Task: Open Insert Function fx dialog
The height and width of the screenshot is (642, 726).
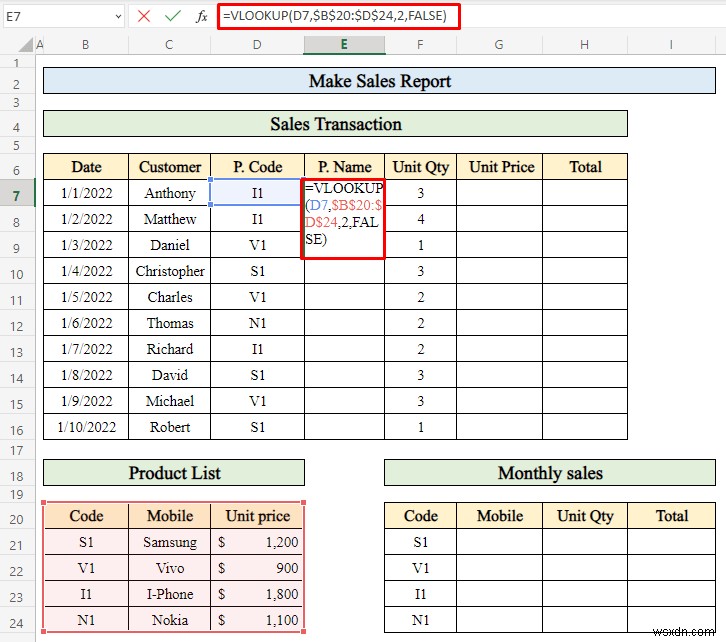Action: coord(201,17)
